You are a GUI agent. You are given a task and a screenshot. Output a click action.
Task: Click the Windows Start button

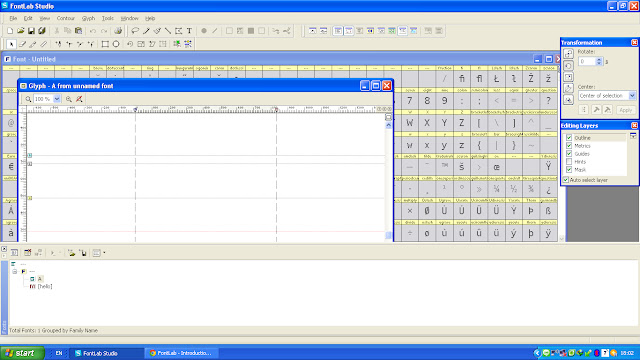click(x=22, y=353)
